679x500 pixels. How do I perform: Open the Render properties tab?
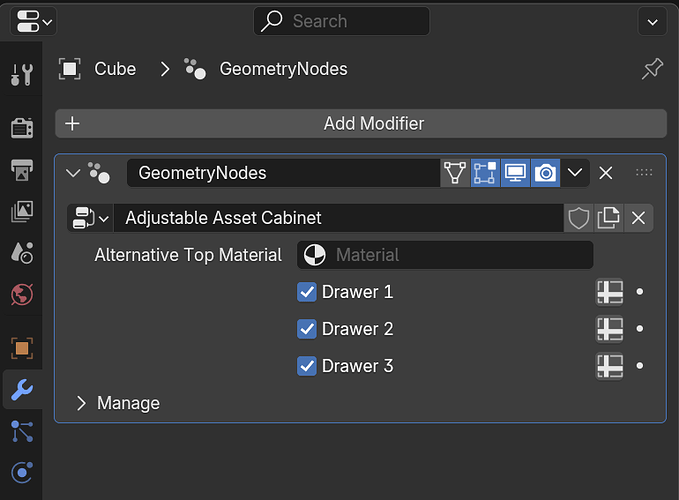[22, 128]
